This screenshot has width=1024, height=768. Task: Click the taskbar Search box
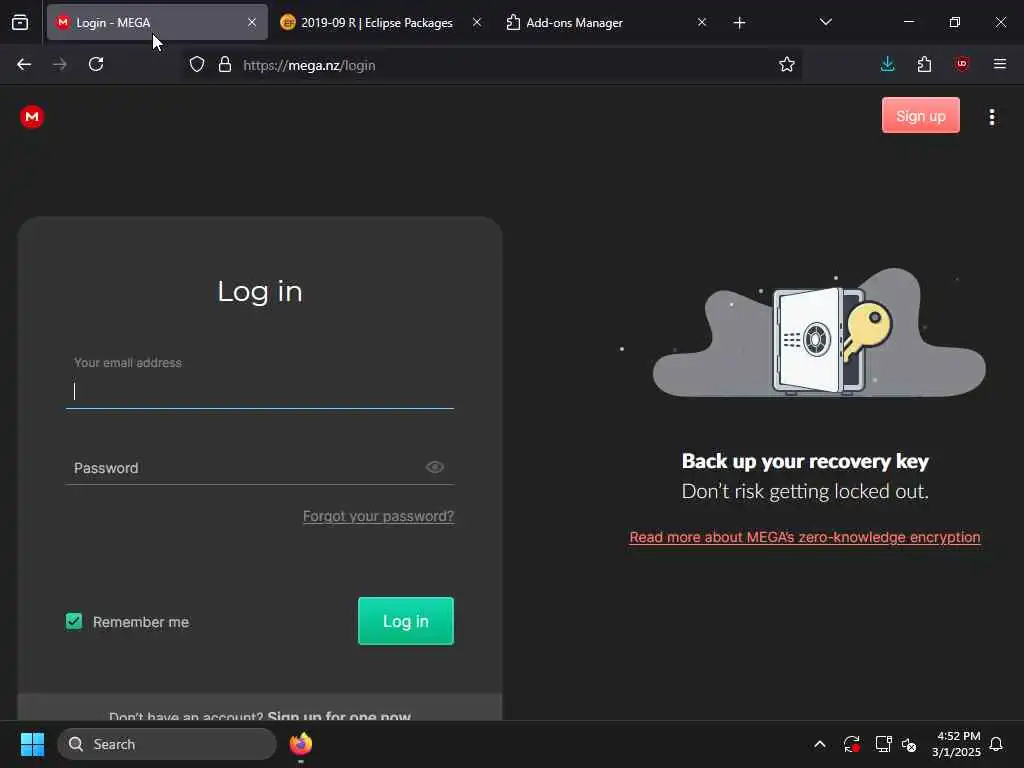click(x=167, y=744)
